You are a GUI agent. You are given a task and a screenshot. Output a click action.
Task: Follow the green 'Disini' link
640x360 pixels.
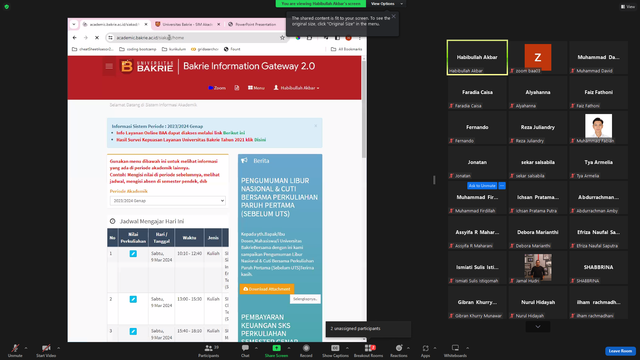(x=260, y=140)
